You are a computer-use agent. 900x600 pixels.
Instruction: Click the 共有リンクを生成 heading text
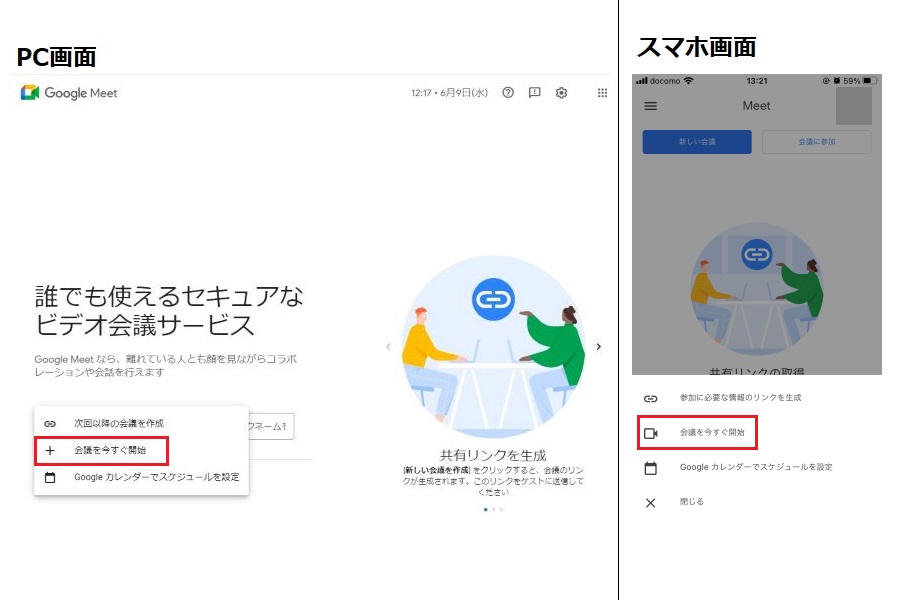coord(492,455)
